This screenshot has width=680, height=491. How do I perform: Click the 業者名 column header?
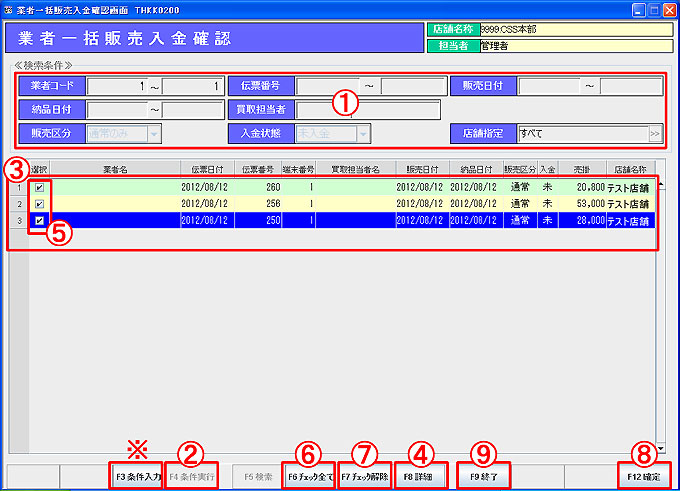click(x=112, y=170)
